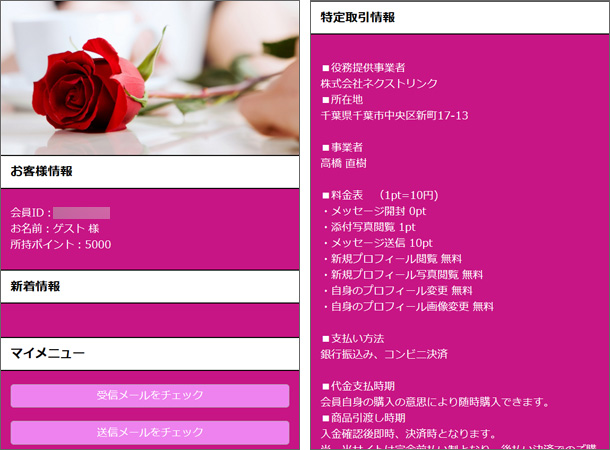Click the メッセージ送信 10pt entry
The height and width of the screenshot is (450, 610).
click(377, 243)
